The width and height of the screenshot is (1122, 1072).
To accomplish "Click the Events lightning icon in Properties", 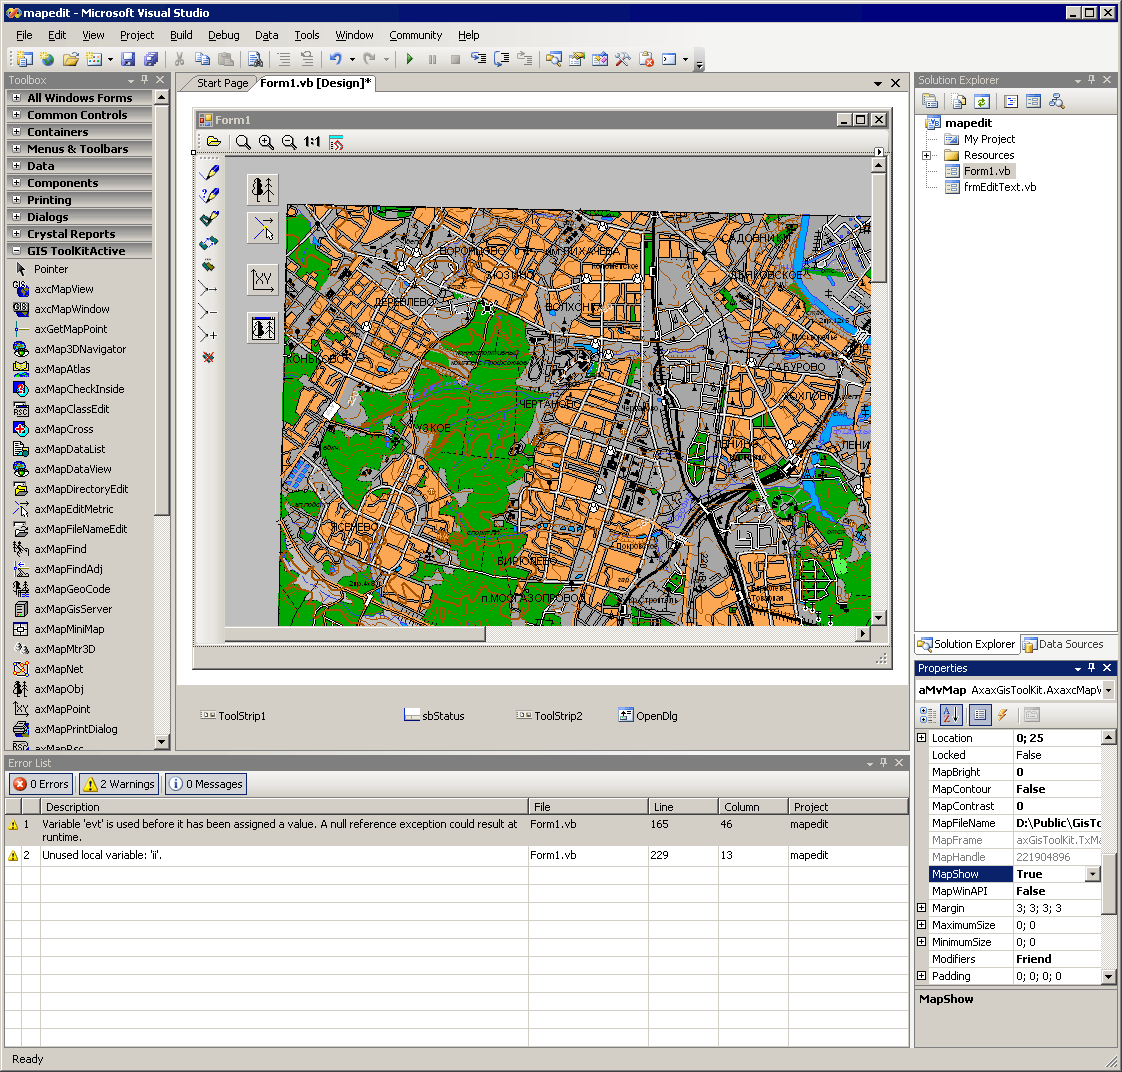I will [x=1003, y=714].
